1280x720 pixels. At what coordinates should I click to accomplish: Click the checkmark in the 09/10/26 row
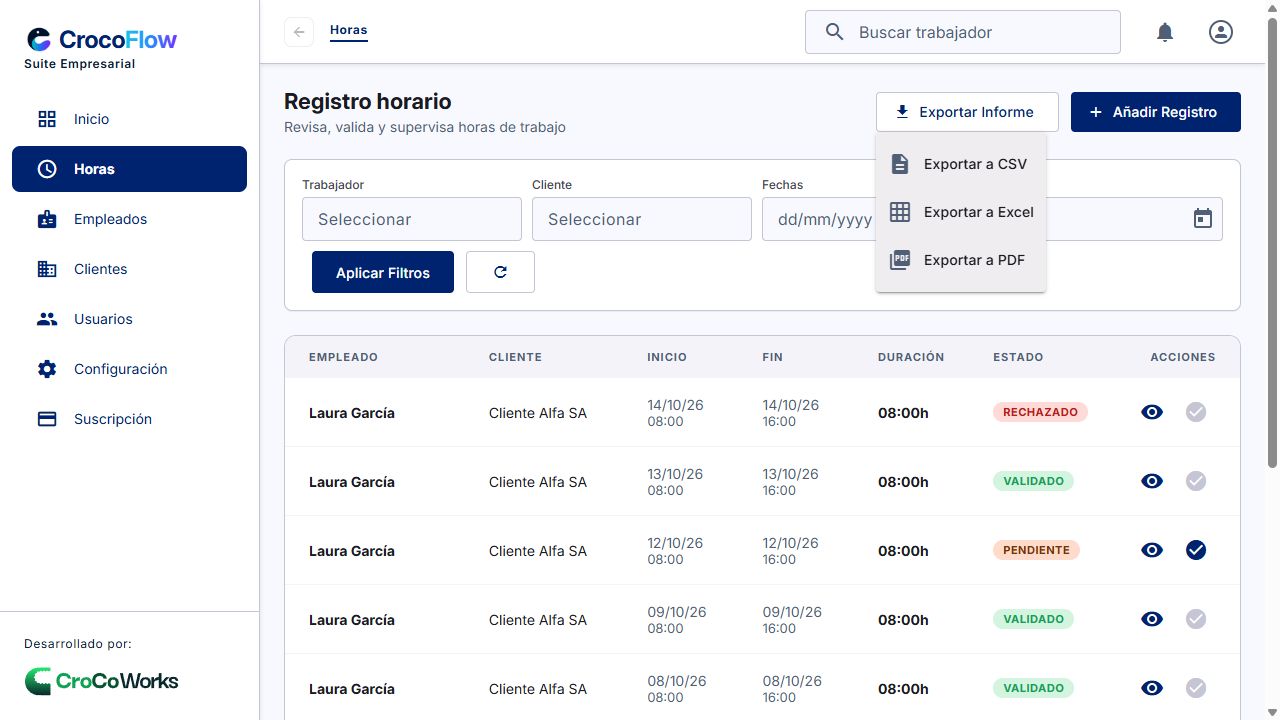click(x=1196, y=619)
